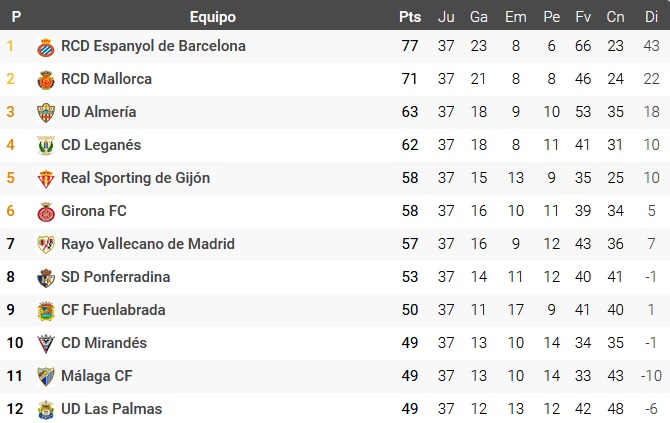Open the Rayo Vallecano de Madrid link
This screenshot has height=423, width=670.
148,244
